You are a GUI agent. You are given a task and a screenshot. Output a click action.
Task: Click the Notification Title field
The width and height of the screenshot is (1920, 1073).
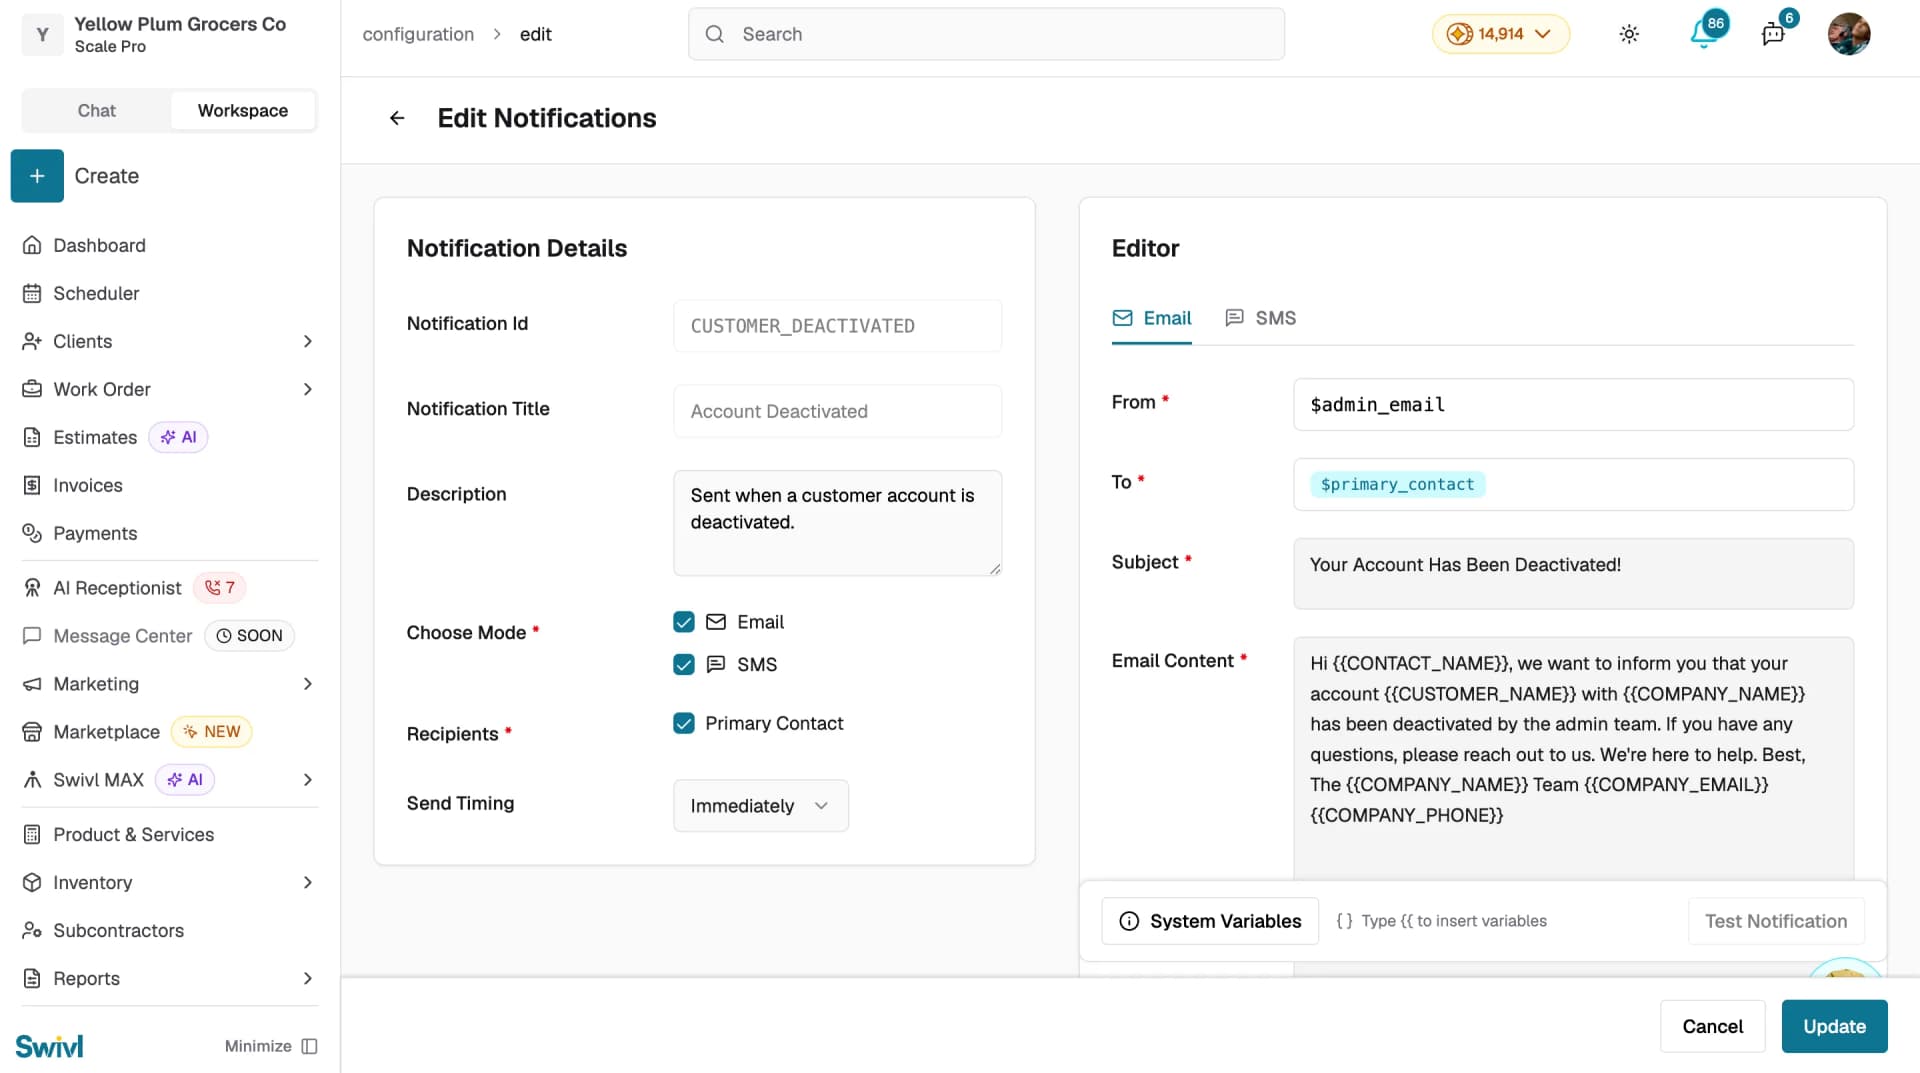pyautogui.click(x=837, y=411)
